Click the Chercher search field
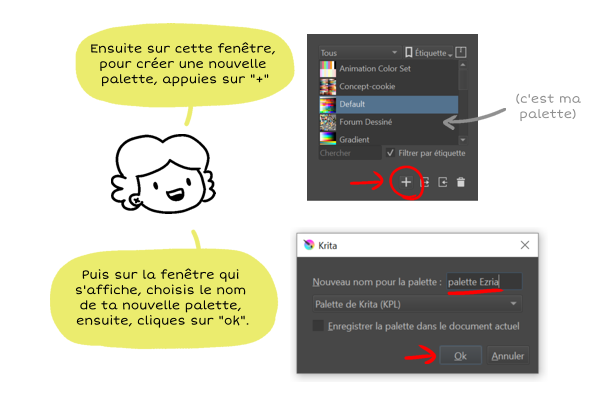The height and width of the screenshot is (400, 600). pos(350,153)
